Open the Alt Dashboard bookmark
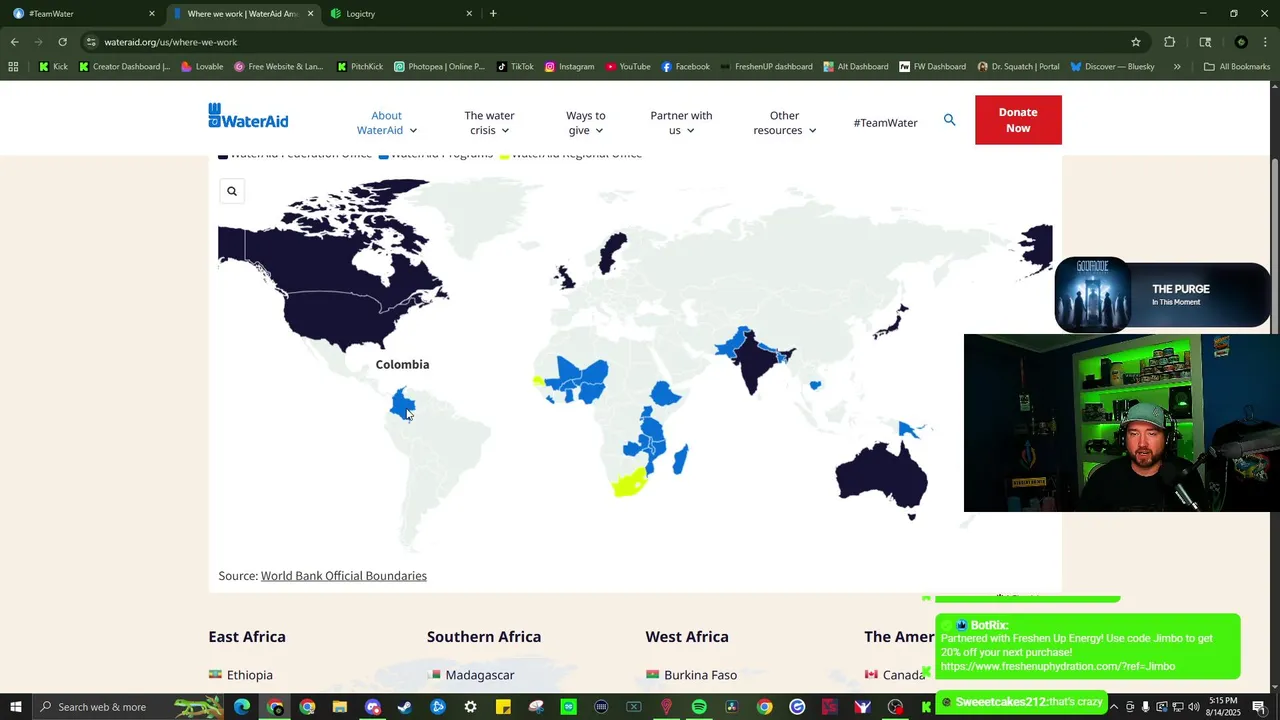 (x=856, y=67)
